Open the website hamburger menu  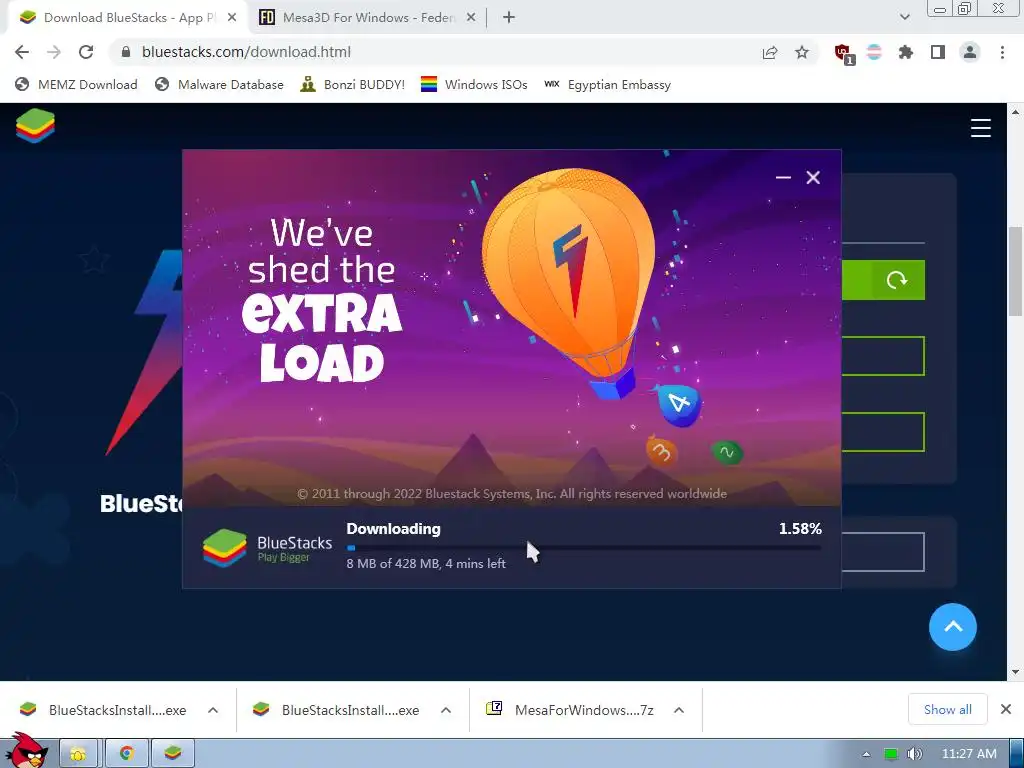click(x=980, y=128)
